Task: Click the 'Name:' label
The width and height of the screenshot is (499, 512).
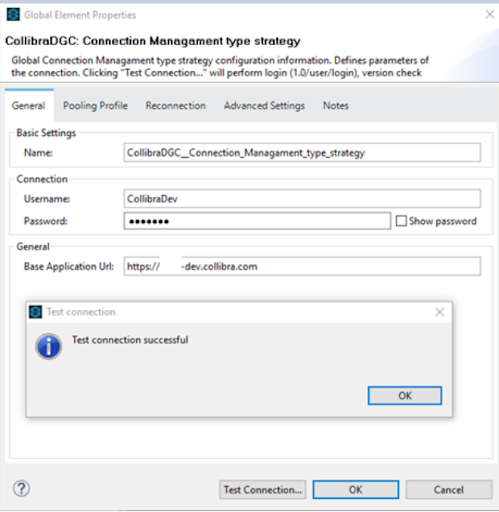Action: pos(38,153)
